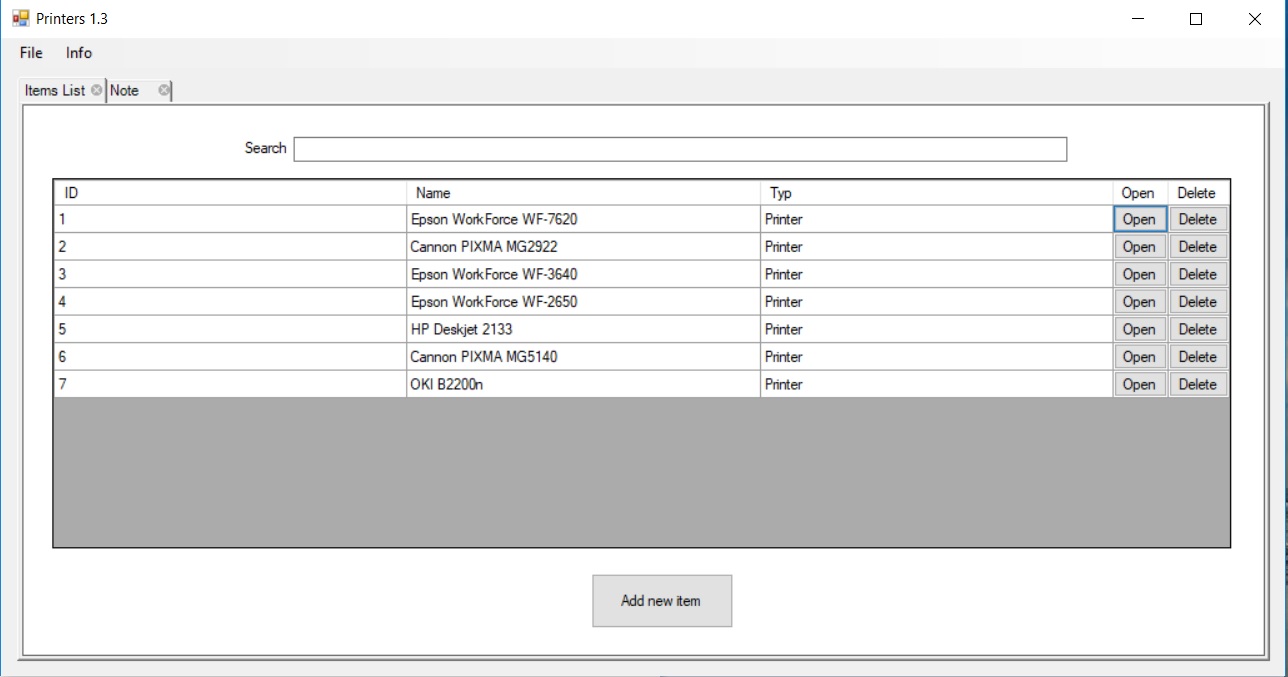Open the Epson WorkForce WF-2650 item
This screenshot has height=677, width=1288.
(x=1139, y=302)
